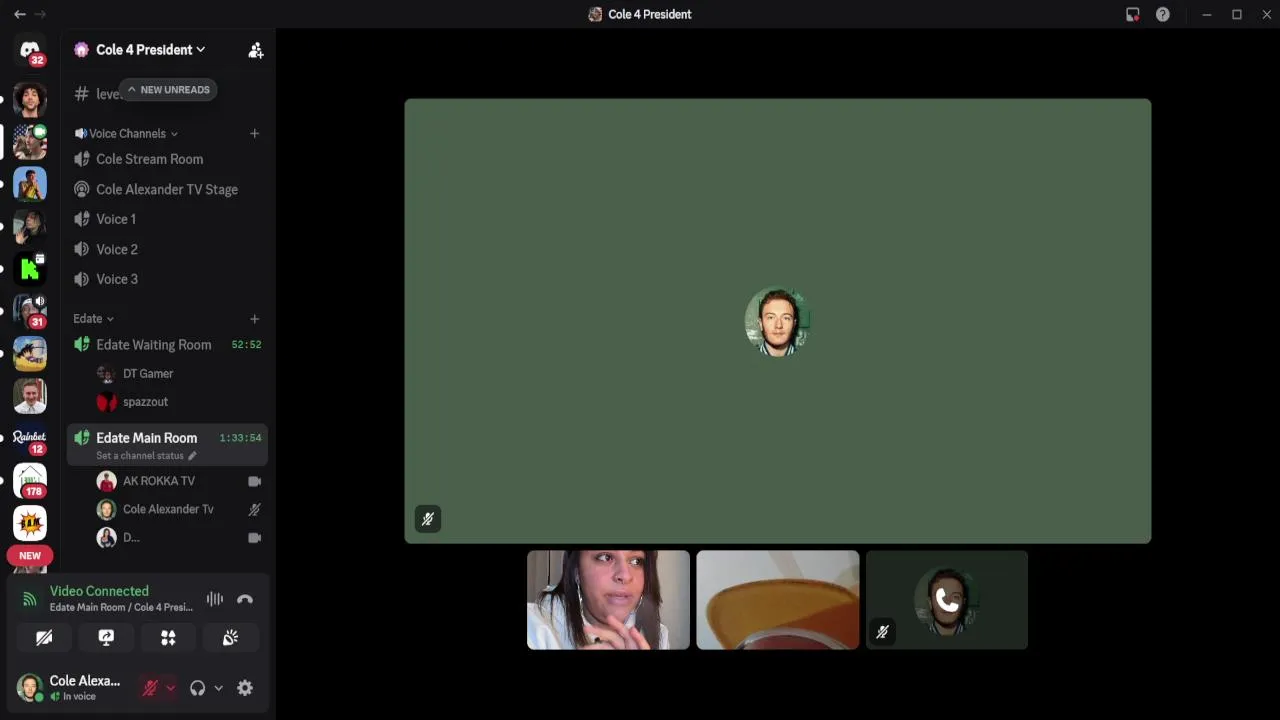Join Voice 3 channel
The image size is (1280, 720).
167,279
